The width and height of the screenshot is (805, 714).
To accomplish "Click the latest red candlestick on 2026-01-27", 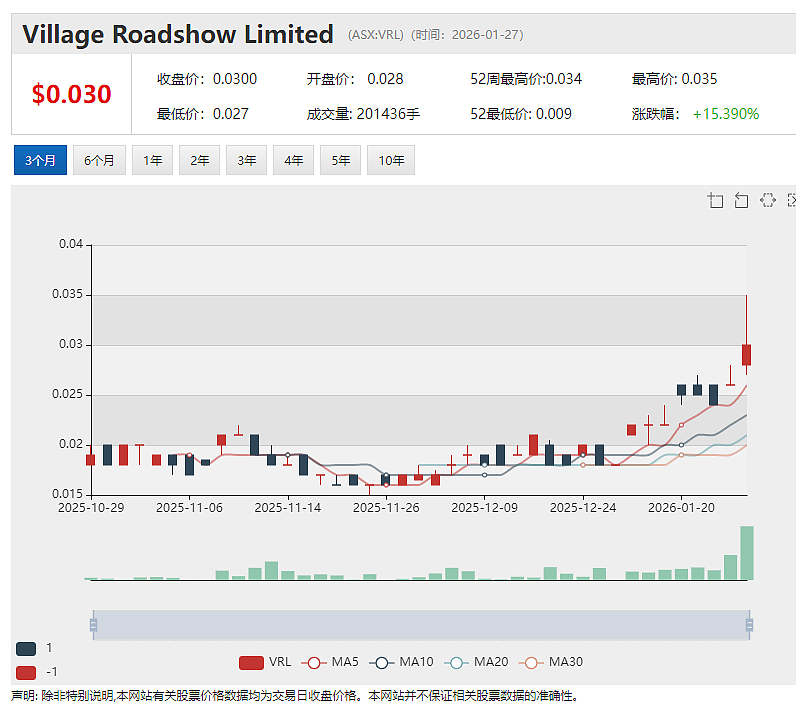I will (746, 355).
